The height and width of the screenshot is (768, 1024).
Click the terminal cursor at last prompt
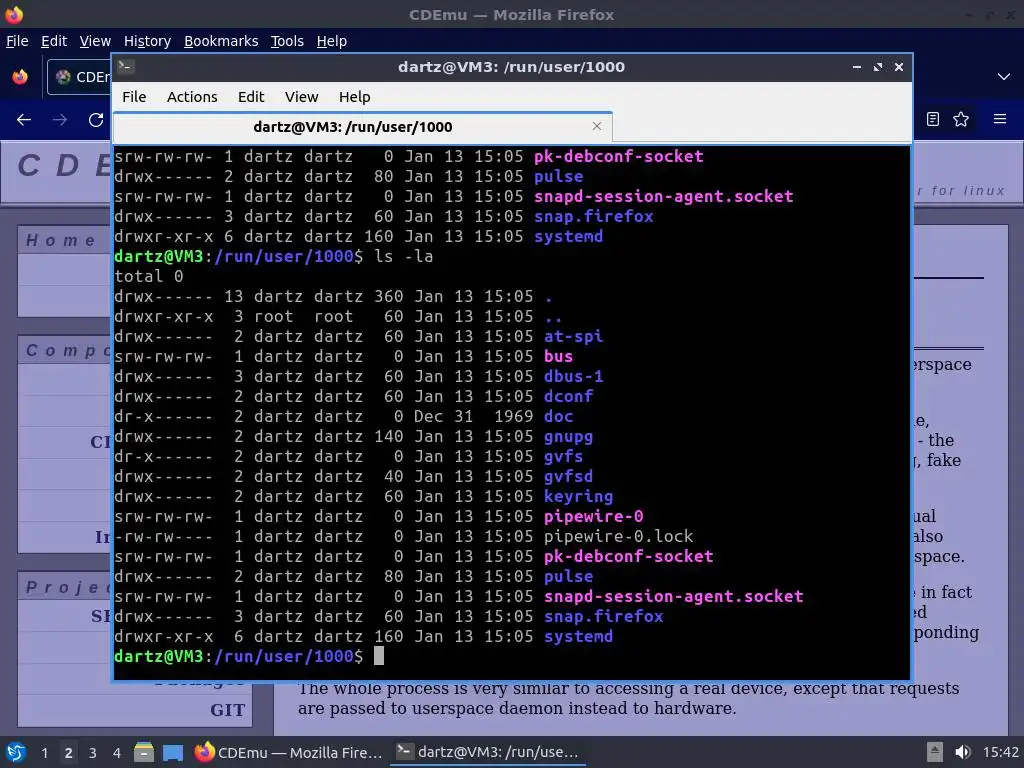click(x=379, y=656)
